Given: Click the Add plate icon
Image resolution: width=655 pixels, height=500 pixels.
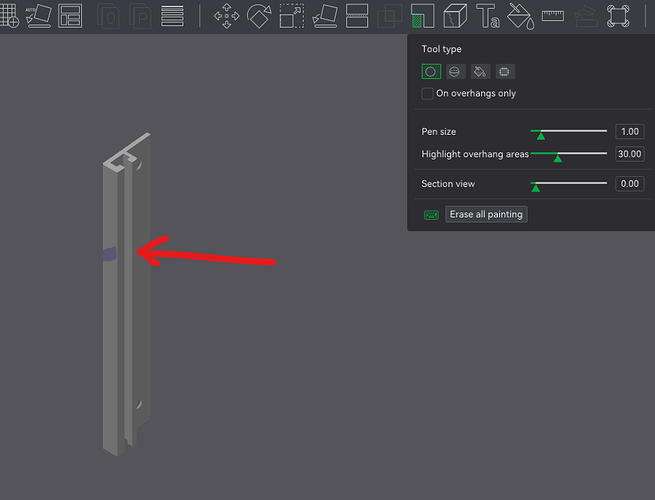Looking at the screenshot, I should (x=9, y=15).
